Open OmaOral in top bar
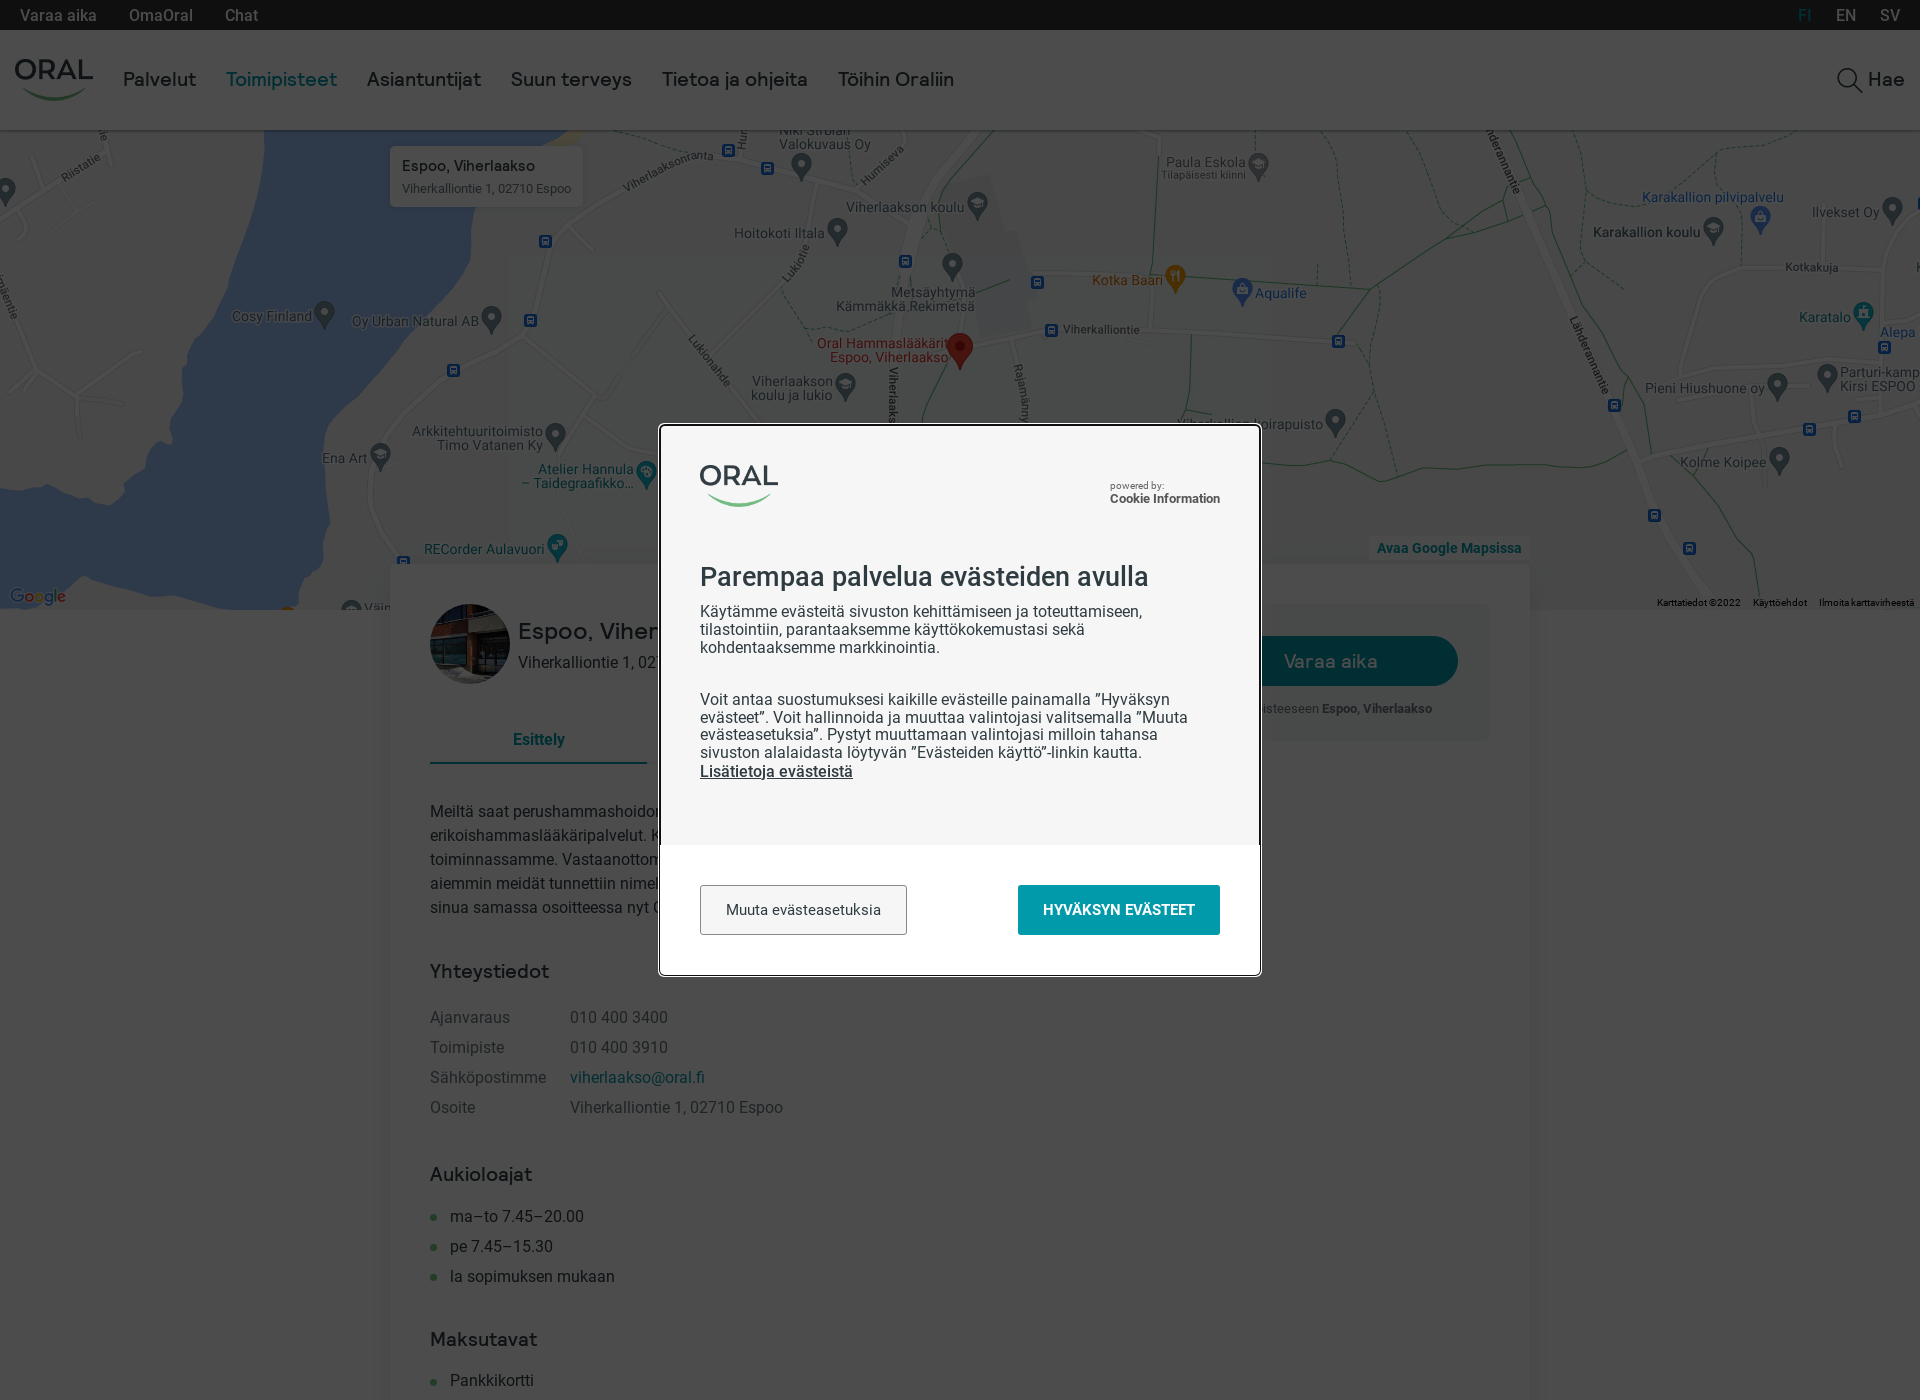Viewport: 1920px width, 1400px height. coord(161,15)
